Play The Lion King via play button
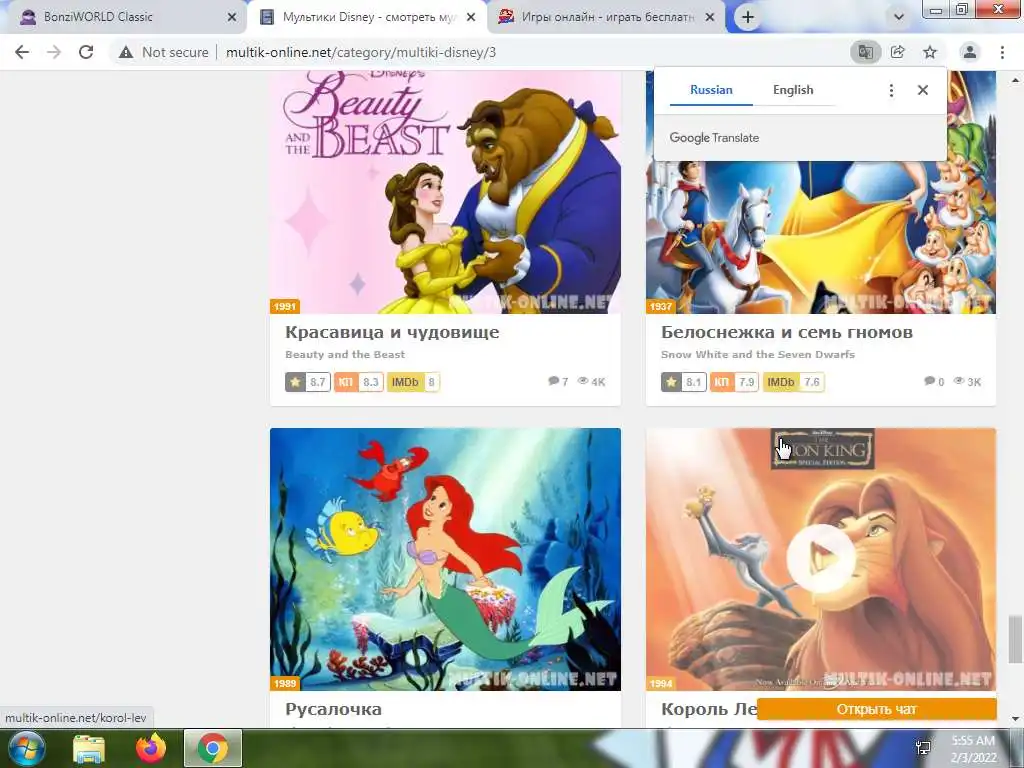The image size is (1024, 768). (x=821, y=559)
